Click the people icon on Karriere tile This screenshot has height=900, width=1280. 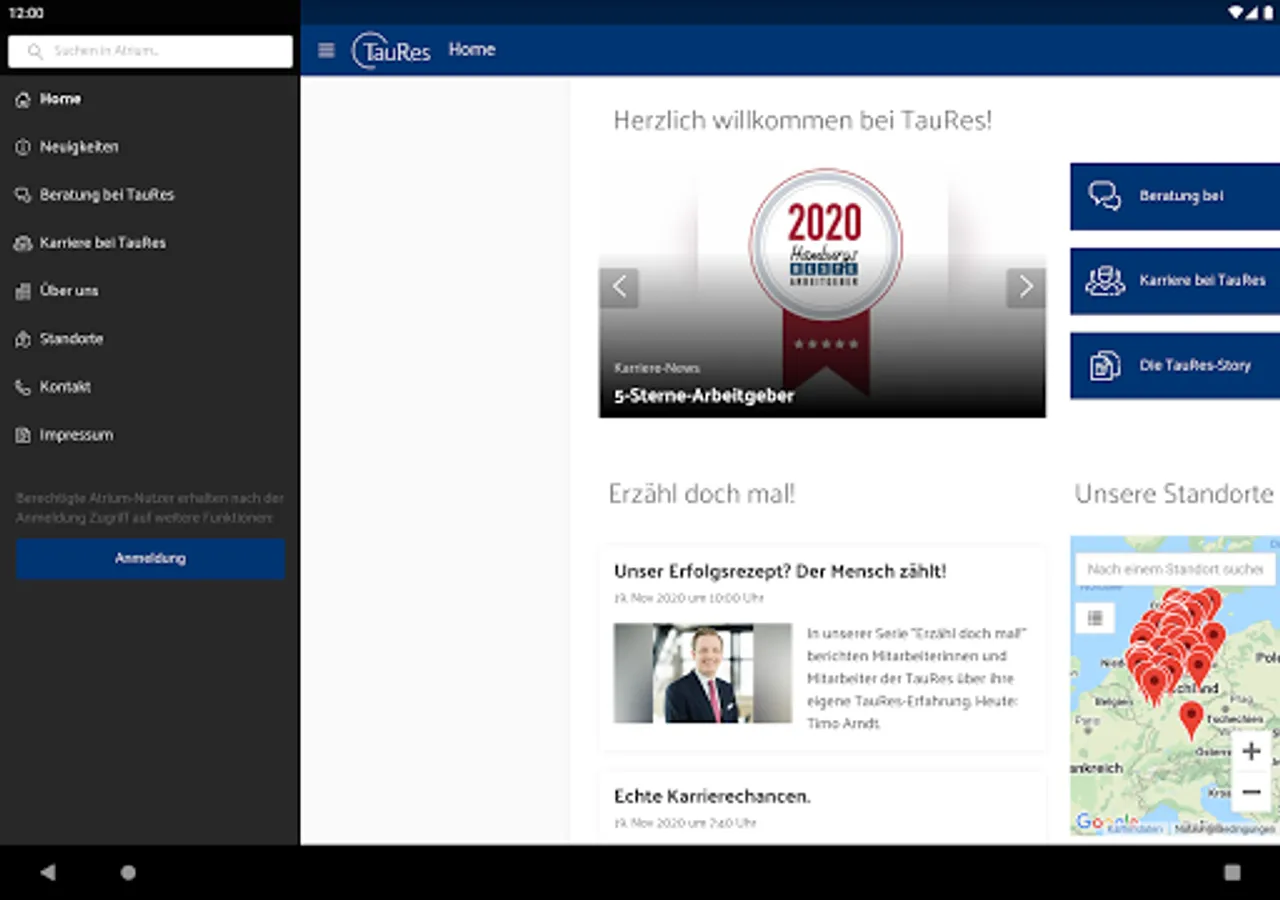[1105, 281]
